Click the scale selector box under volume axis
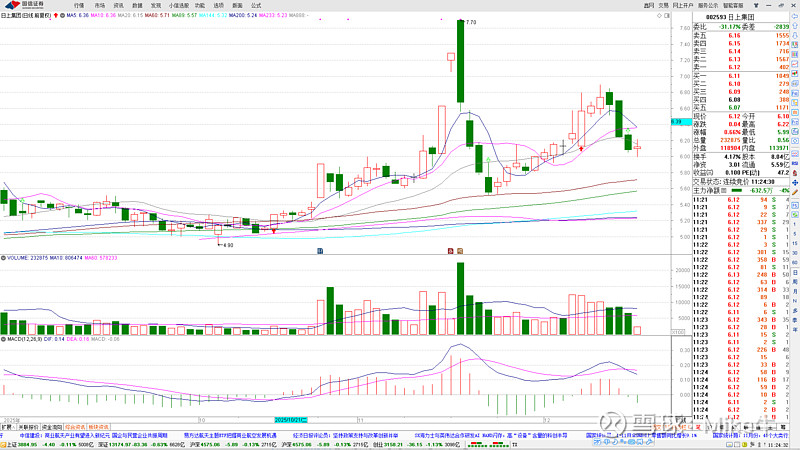800x450 pixels. coord(678,332)
